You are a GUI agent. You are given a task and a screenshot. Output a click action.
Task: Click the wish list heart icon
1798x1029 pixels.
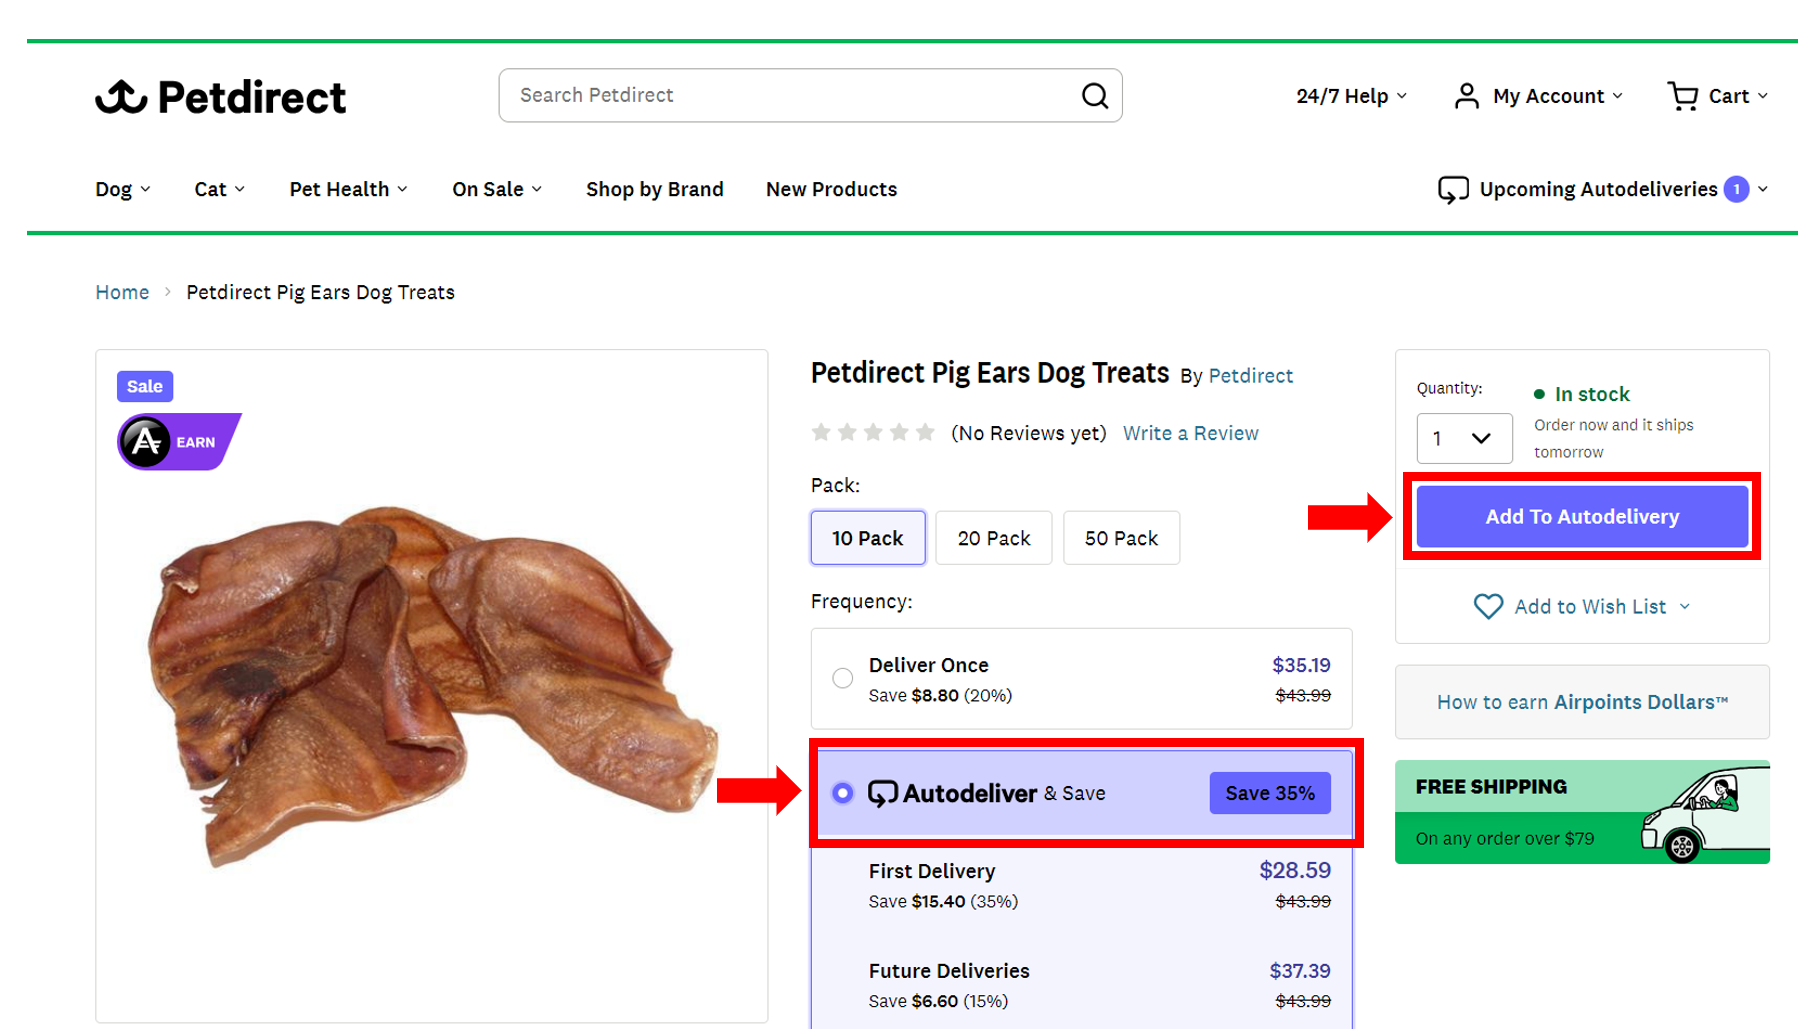1488,606
